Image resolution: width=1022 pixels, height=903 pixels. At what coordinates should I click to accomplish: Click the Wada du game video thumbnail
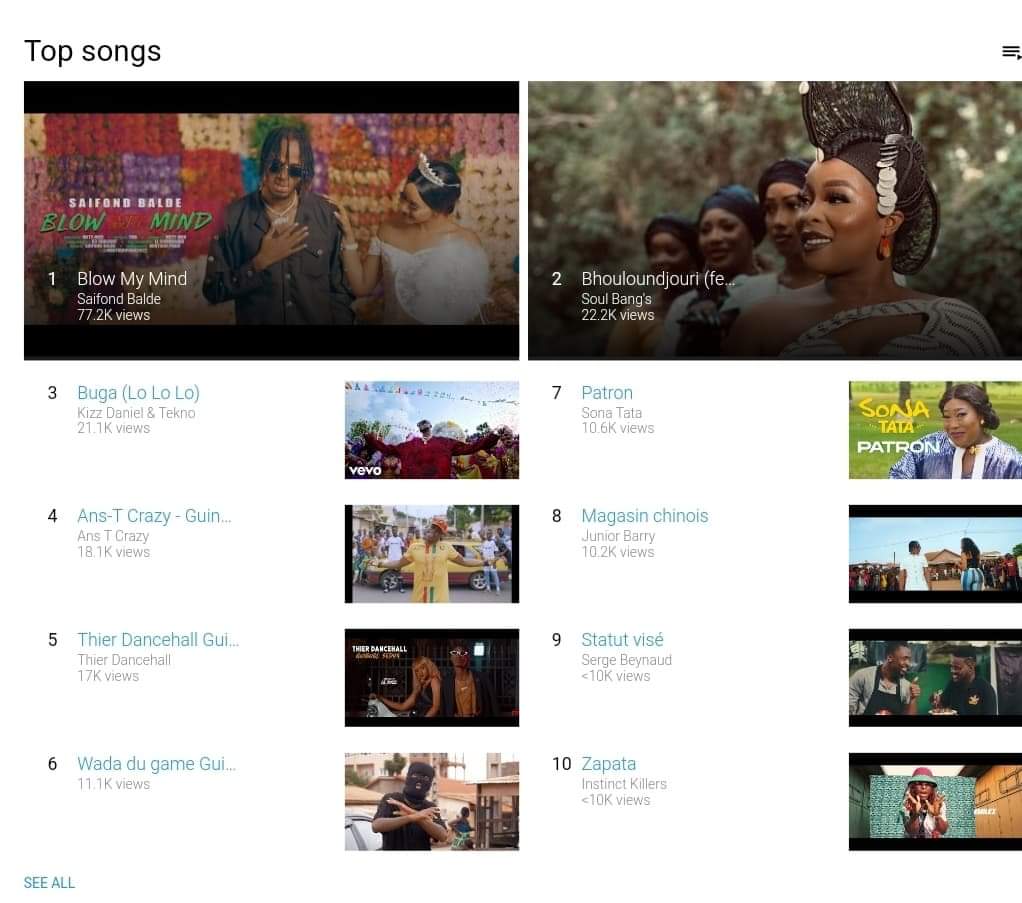tap(431, 802)
